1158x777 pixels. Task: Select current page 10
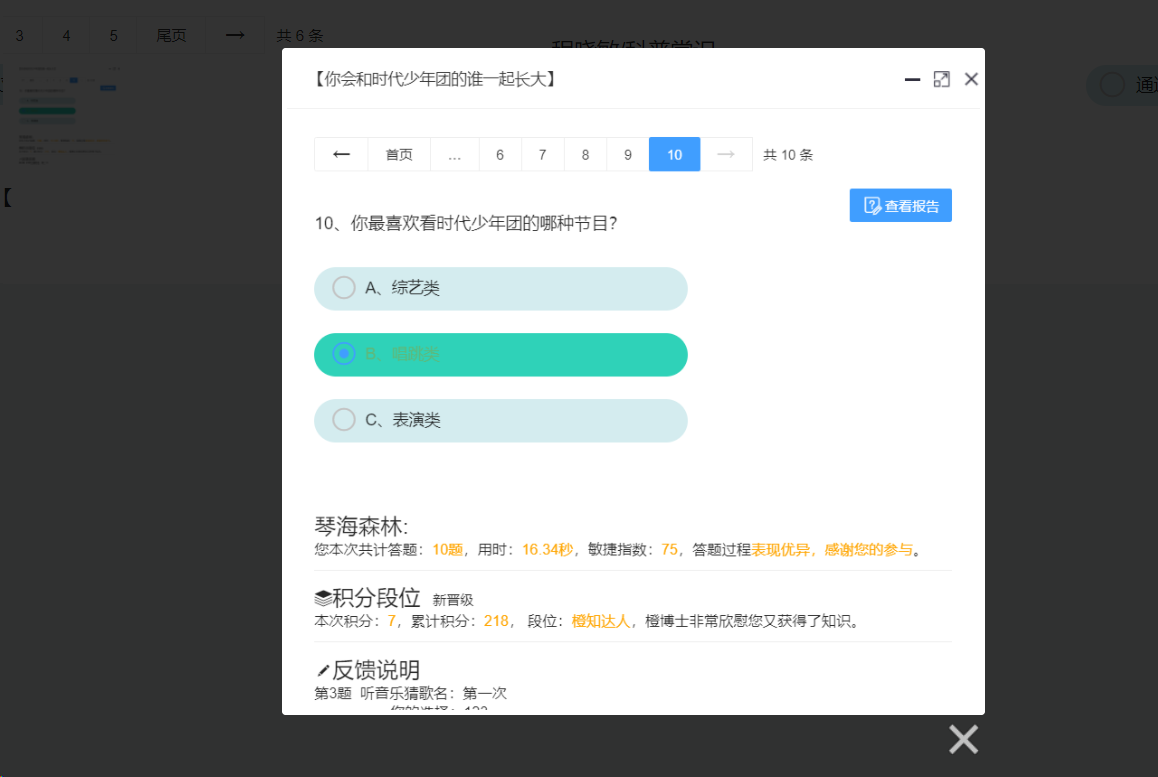point(674,154)
